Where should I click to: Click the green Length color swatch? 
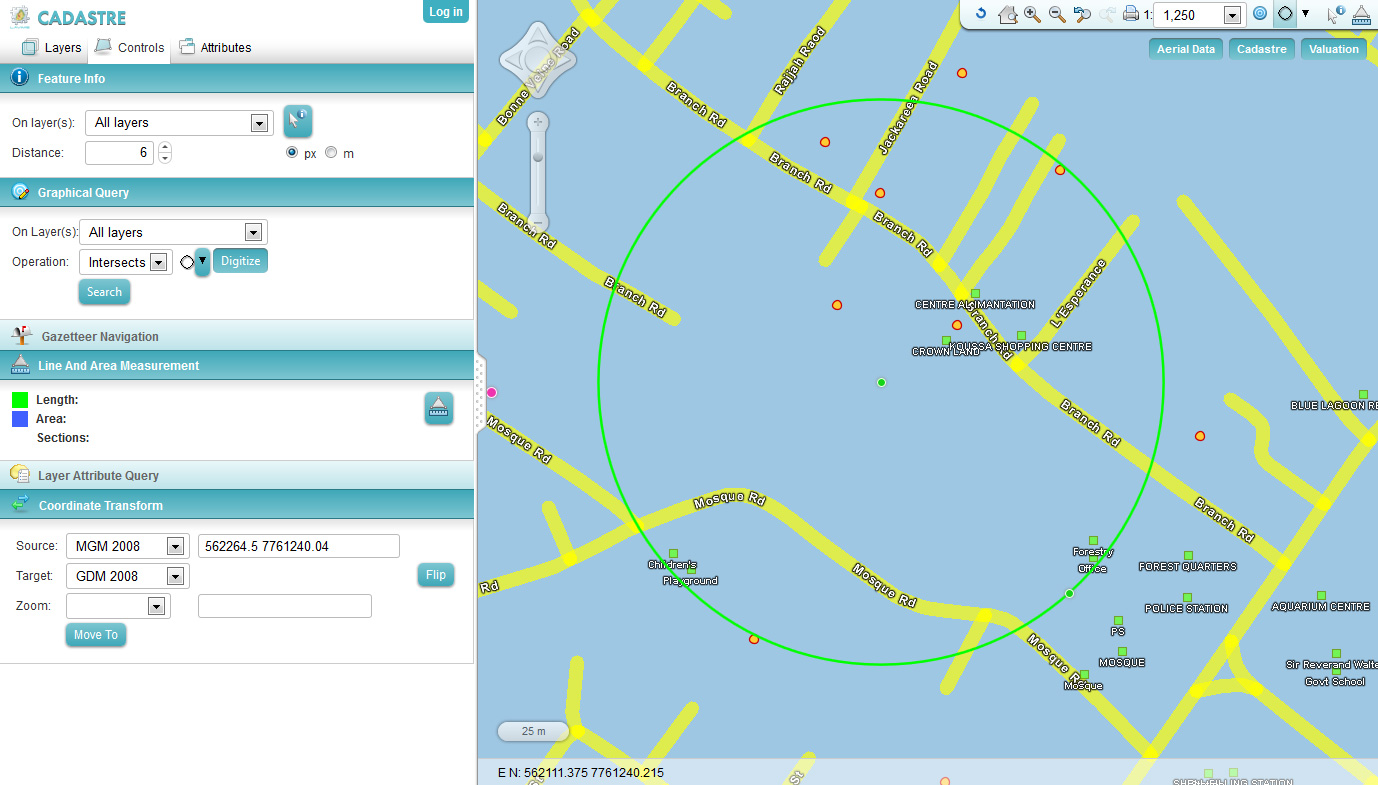[x=20, y=400]
